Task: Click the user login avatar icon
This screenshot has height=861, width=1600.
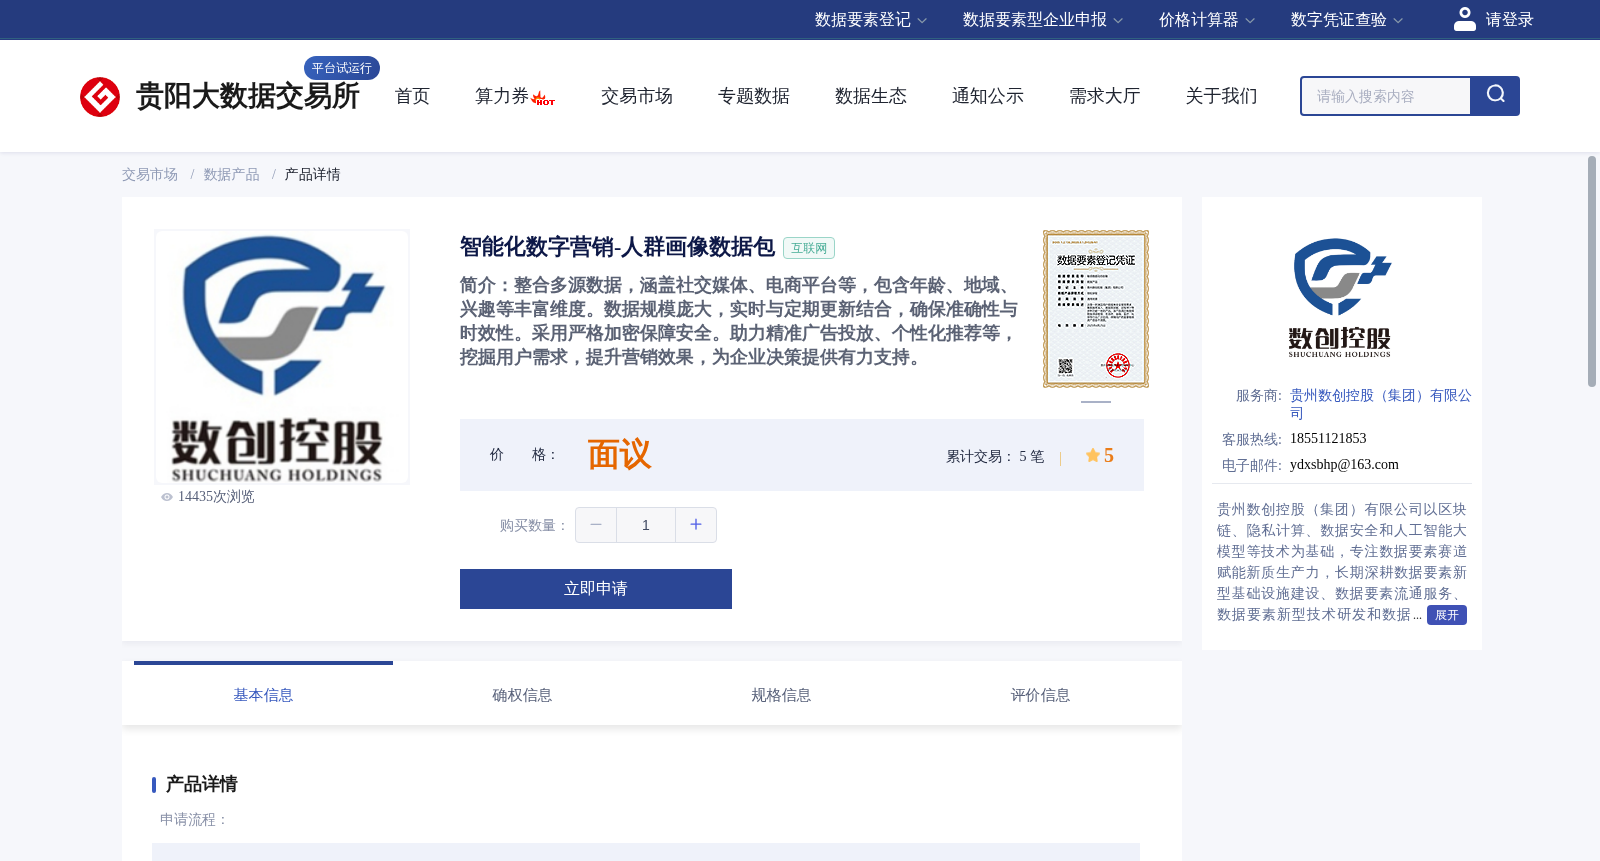Action: tap(1465, 19)
